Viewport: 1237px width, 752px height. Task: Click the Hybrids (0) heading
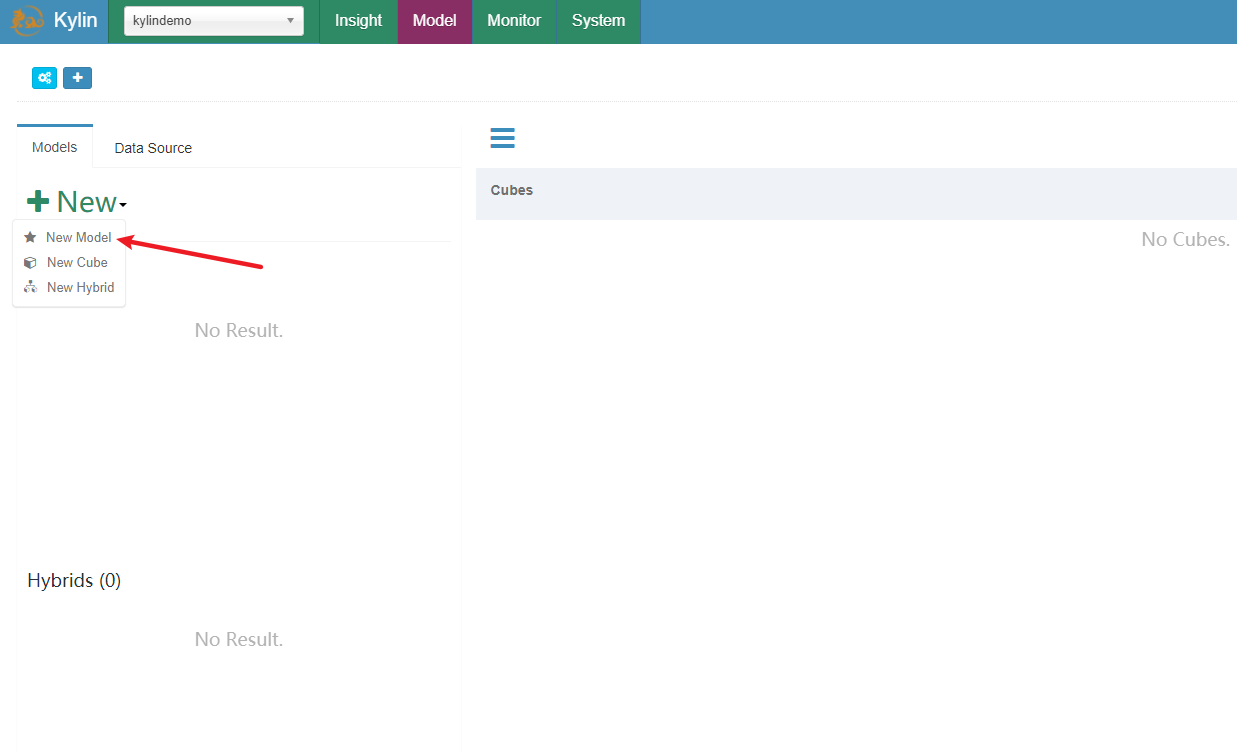pyautogui.click(x=74, y=581)
